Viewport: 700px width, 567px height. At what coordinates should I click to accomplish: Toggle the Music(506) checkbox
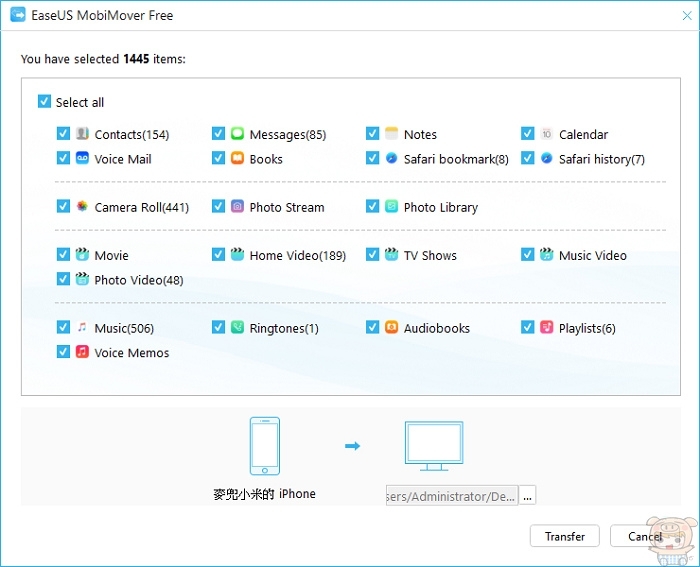64,328
